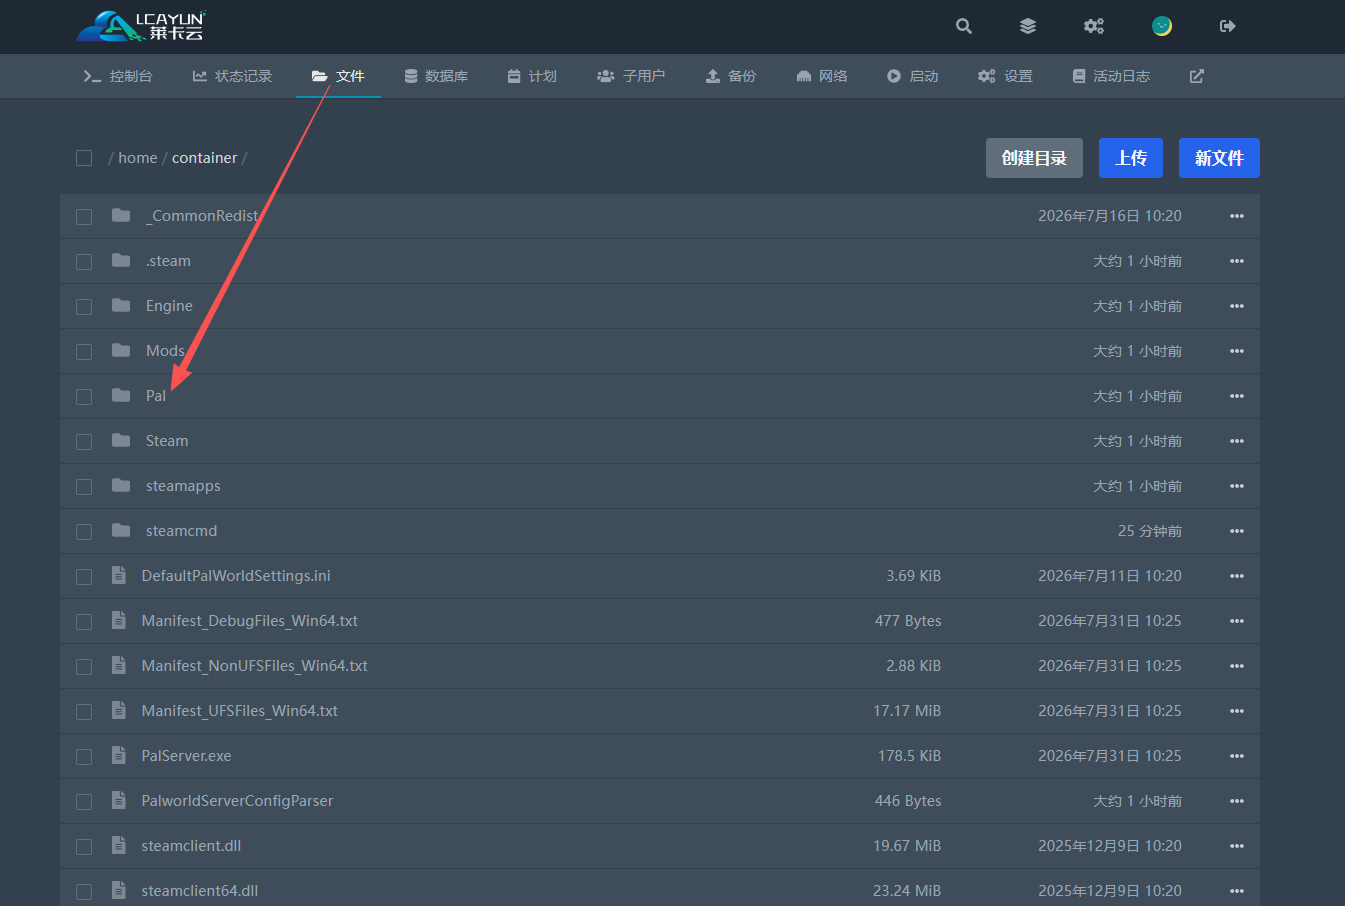The width and height of the screenshot is (1345, 906).
Task: Open the 设置 tab
Action: 1005,76
